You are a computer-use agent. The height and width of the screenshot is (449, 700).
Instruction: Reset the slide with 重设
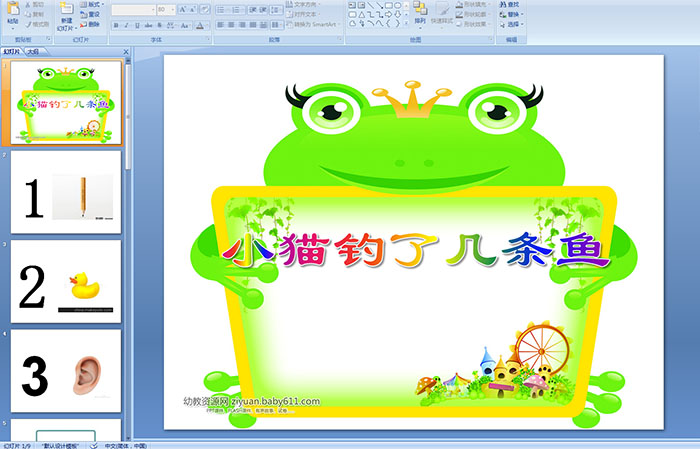(90, 15)
